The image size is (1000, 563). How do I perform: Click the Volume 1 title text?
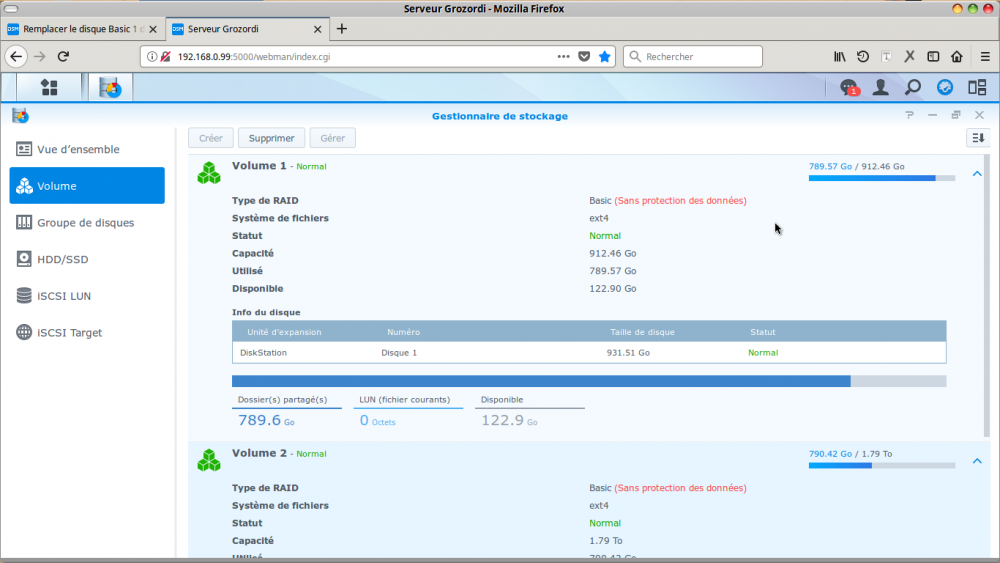pyautogui.click(x=259, y=166)
